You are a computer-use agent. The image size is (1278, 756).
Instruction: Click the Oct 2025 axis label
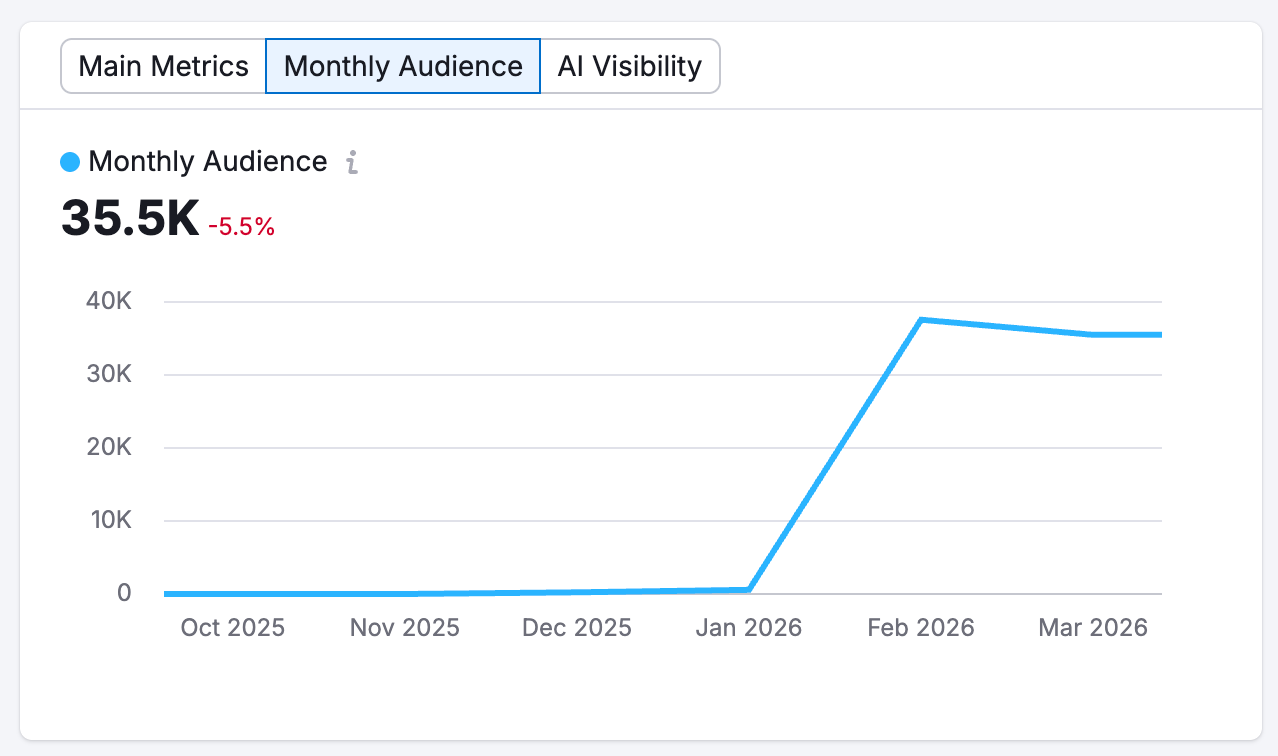(x=232, y=627)
